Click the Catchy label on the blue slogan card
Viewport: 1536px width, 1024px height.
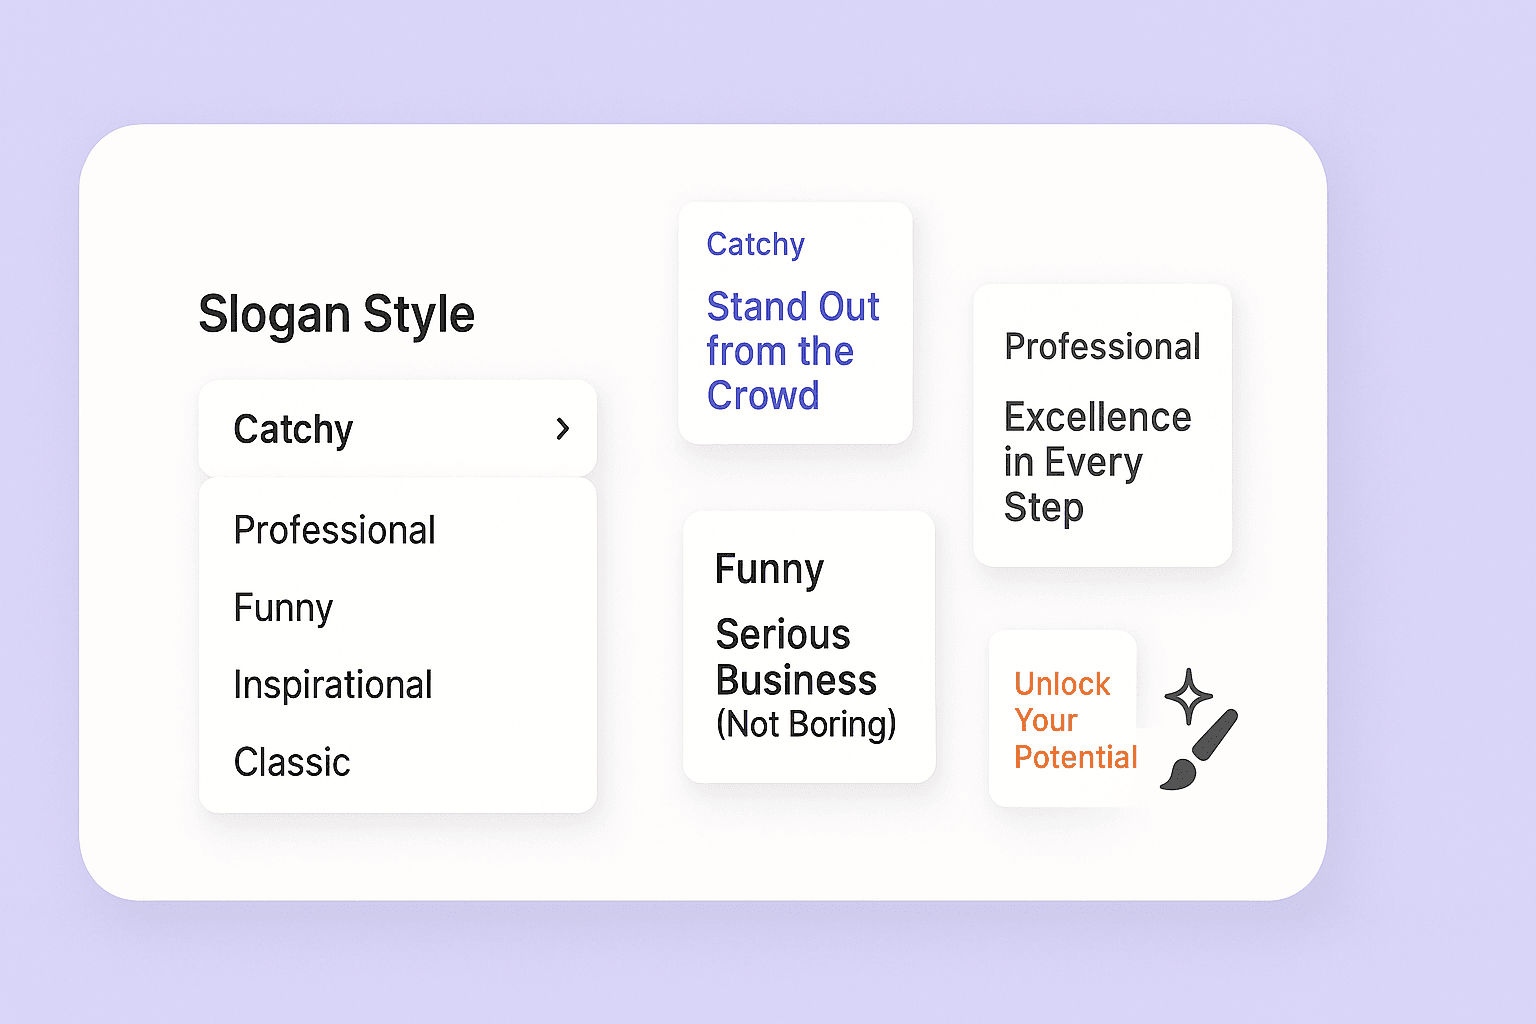(x=756, y=243)
